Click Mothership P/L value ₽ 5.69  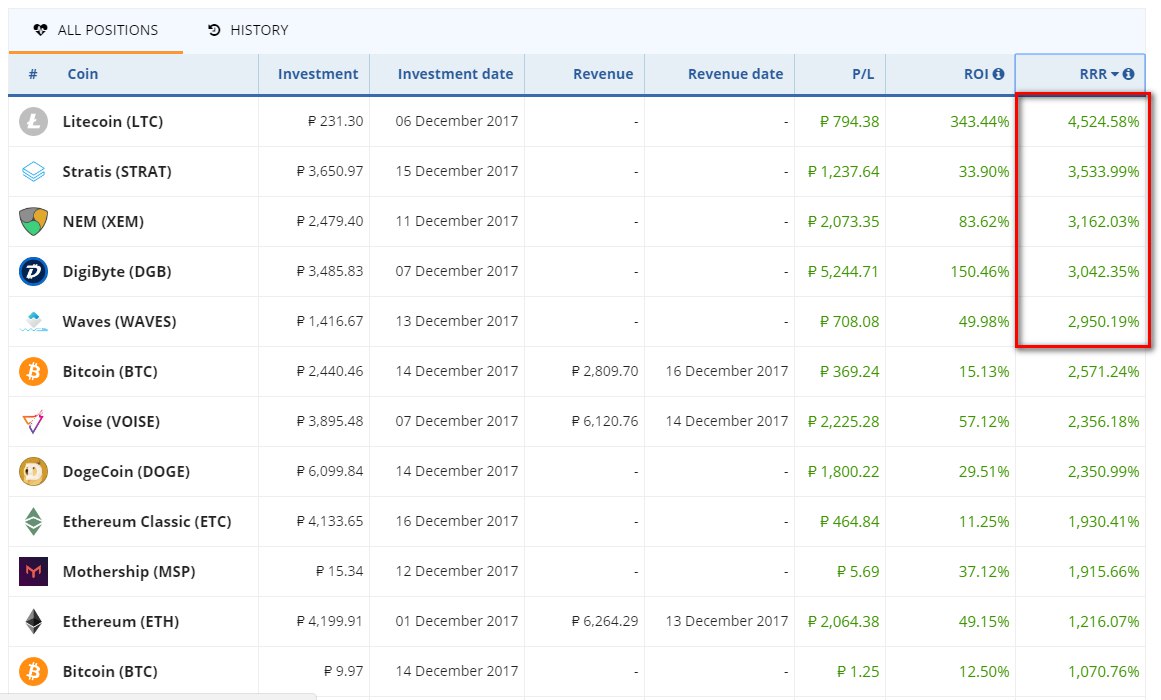[x=858, y=572]
